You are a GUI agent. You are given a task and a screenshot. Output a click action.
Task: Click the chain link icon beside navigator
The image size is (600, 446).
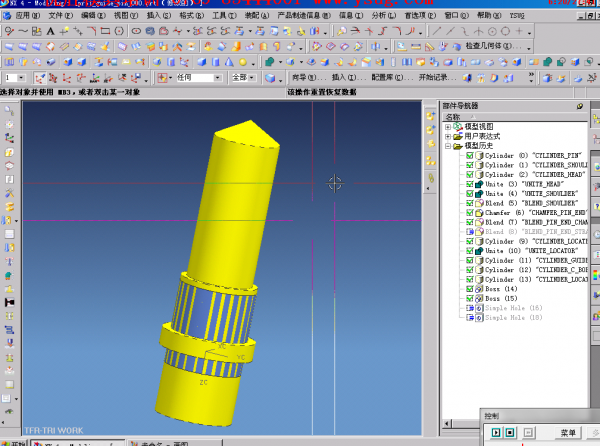point(431,178)
